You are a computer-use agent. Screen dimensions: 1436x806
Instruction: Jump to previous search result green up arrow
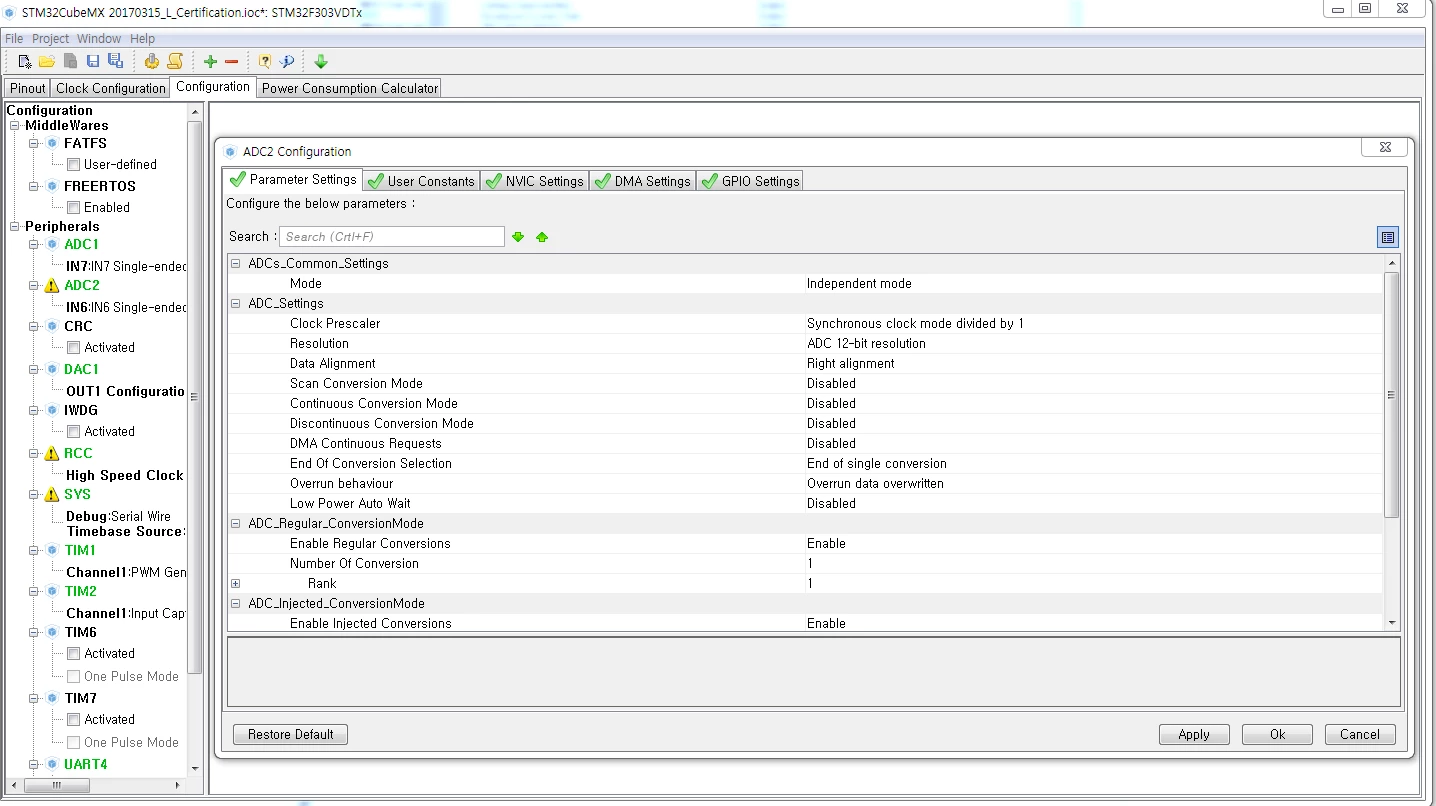542,237
